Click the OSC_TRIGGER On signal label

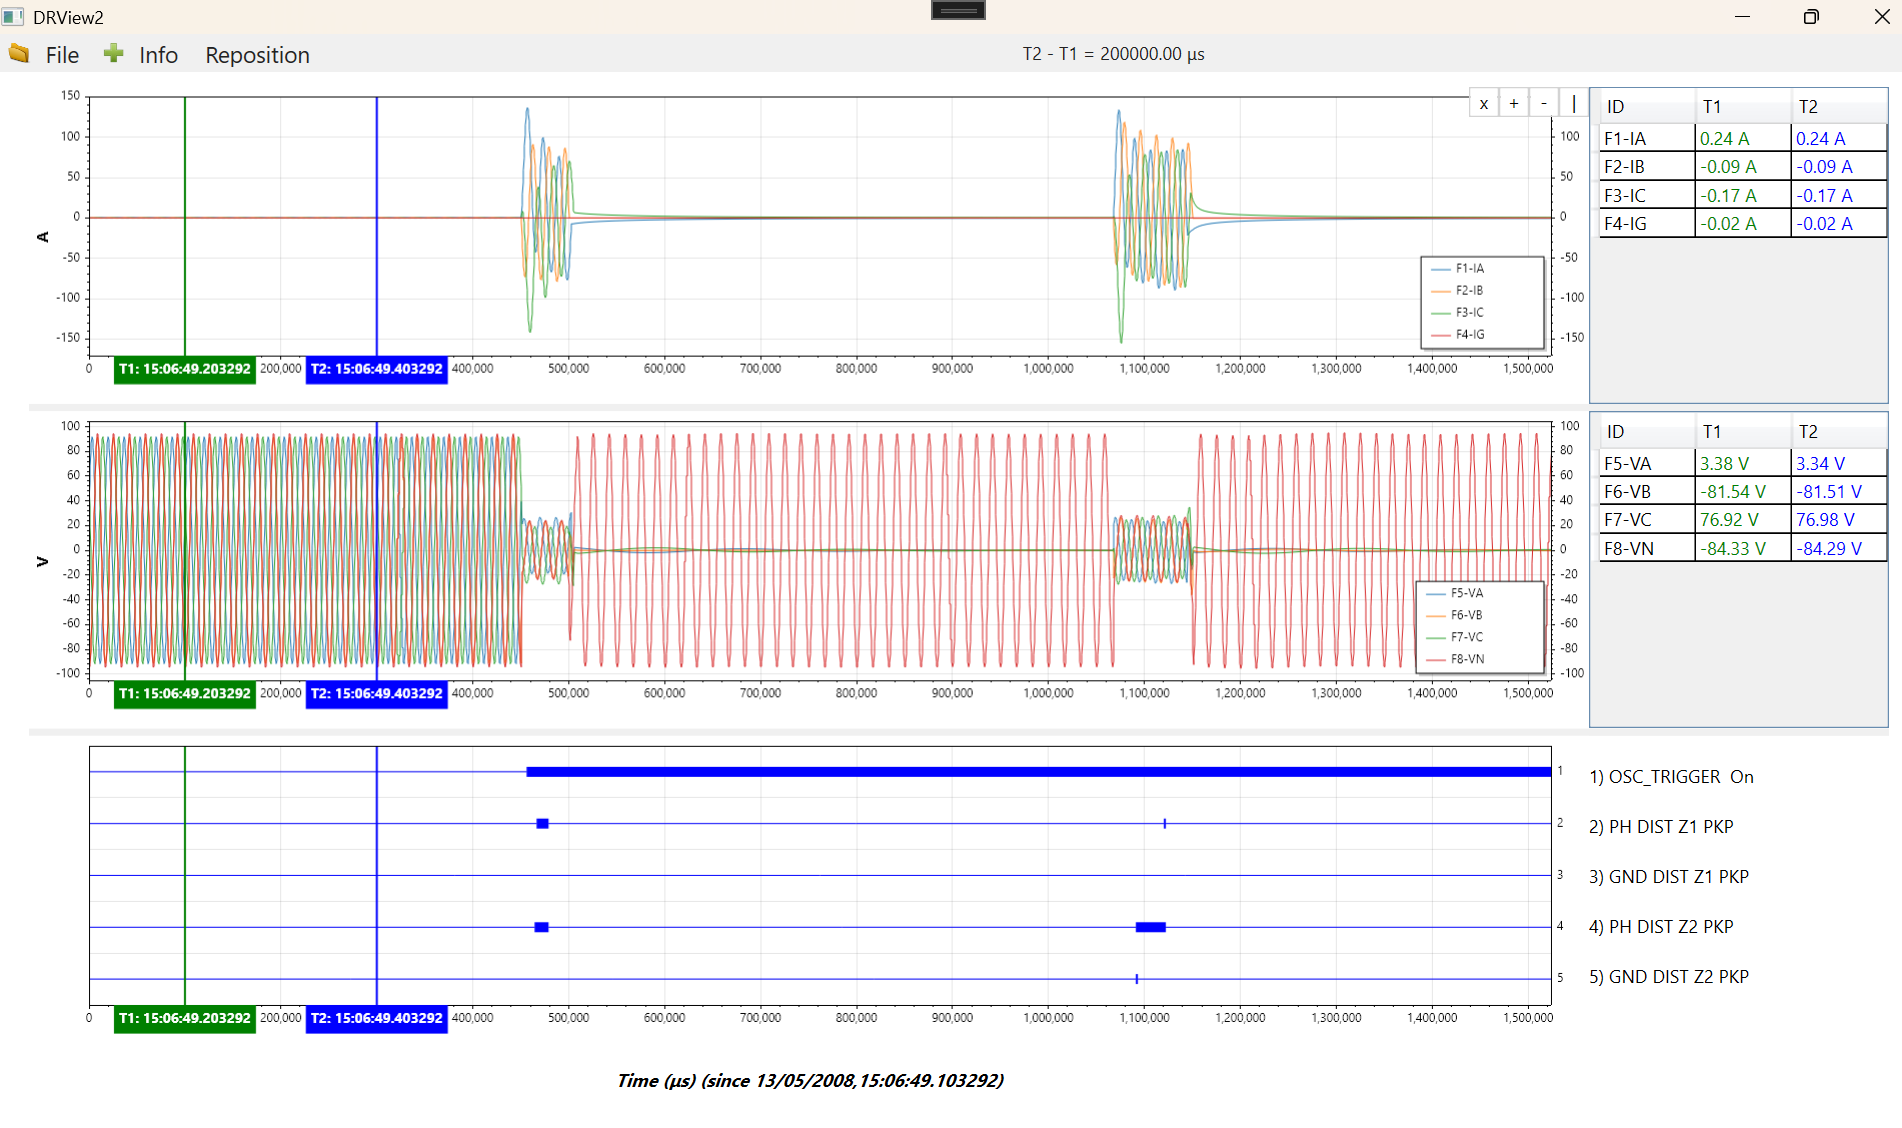coord(1671,777)
